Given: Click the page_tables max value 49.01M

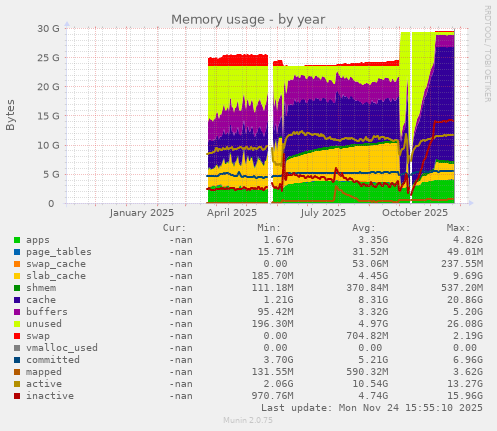Looking at the screenshot, I should (x=465, y=252).
